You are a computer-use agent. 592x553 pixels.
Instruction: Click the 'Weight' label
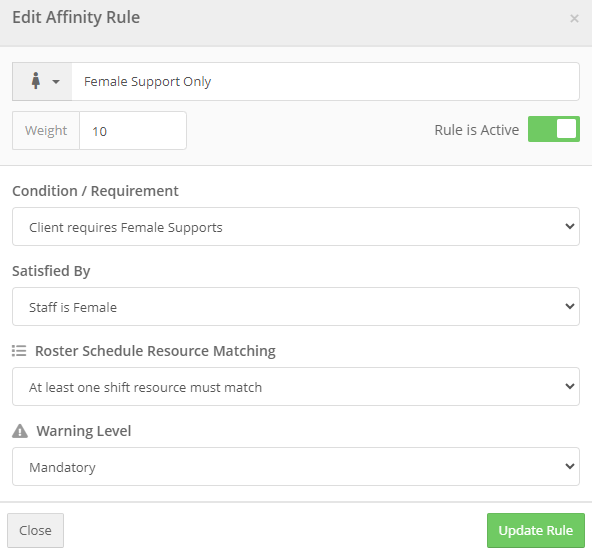tap(46, 131)
